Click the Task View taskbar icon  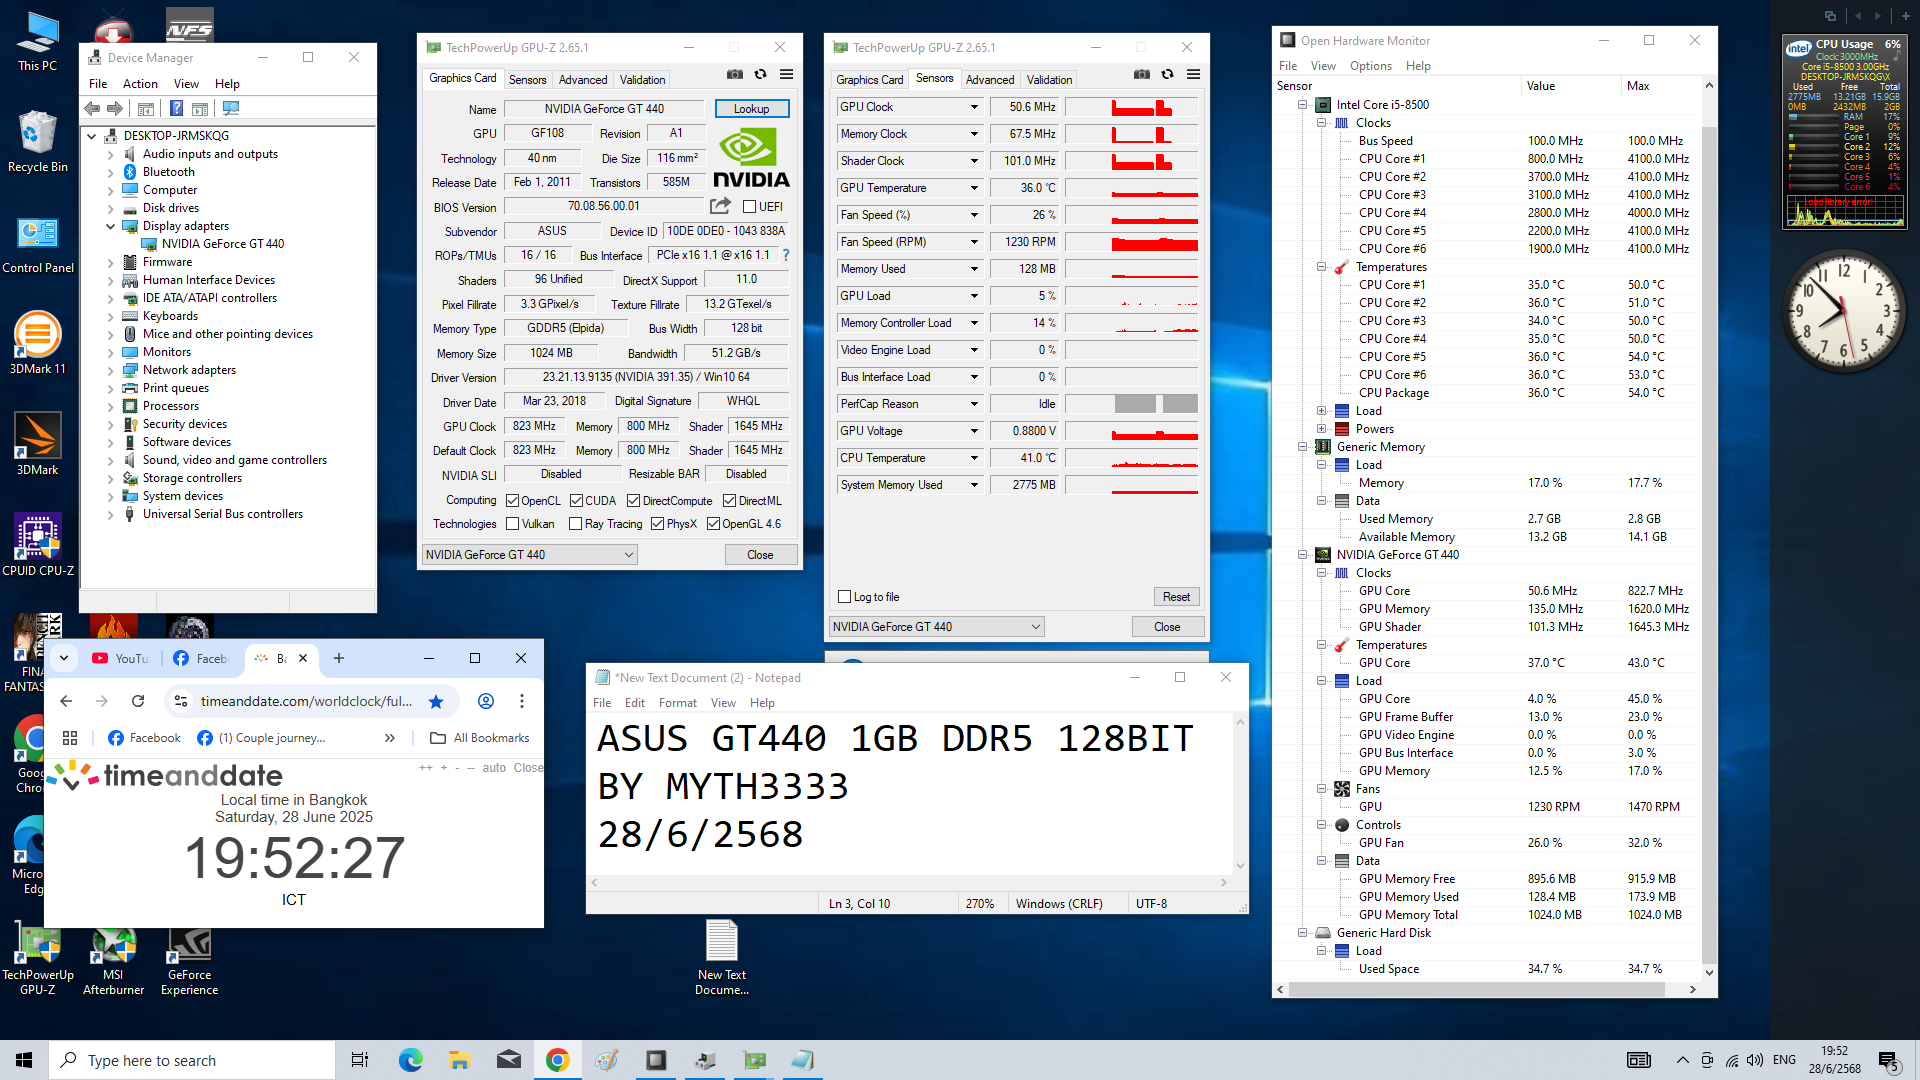[360, 1060]
